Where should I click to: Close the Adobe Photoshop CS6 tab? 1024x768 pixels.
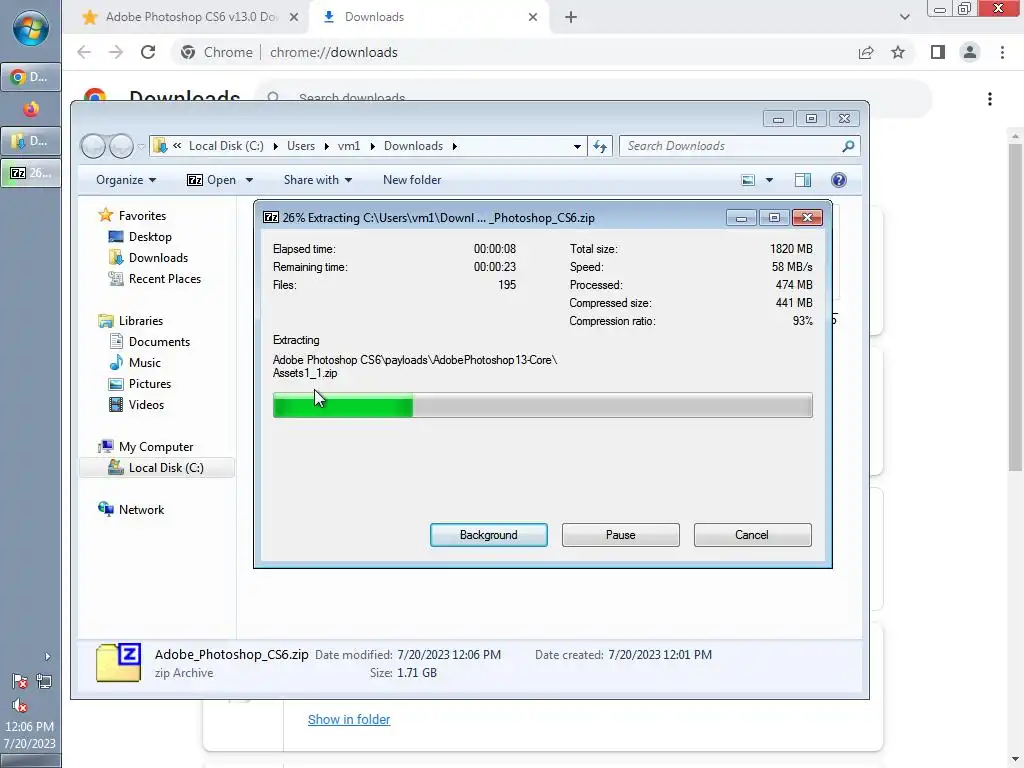point(294,17)
